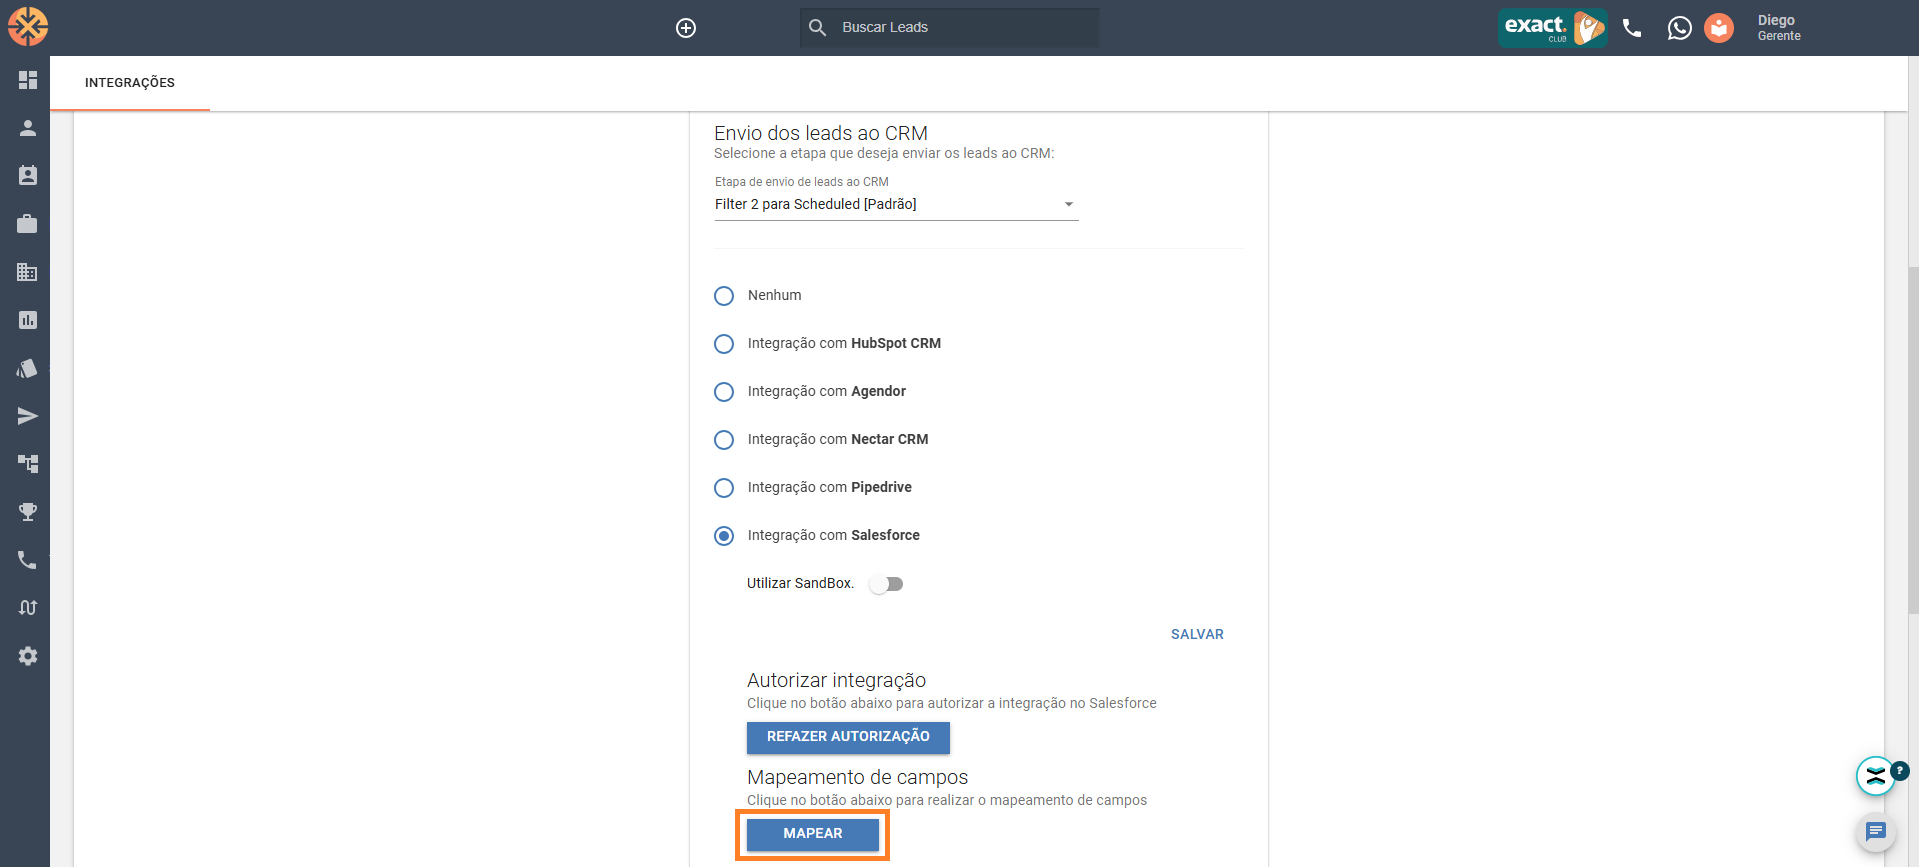Screen dimensions: 1919x867
Task: Click the orange user avatar icon
Action: 1719,28
